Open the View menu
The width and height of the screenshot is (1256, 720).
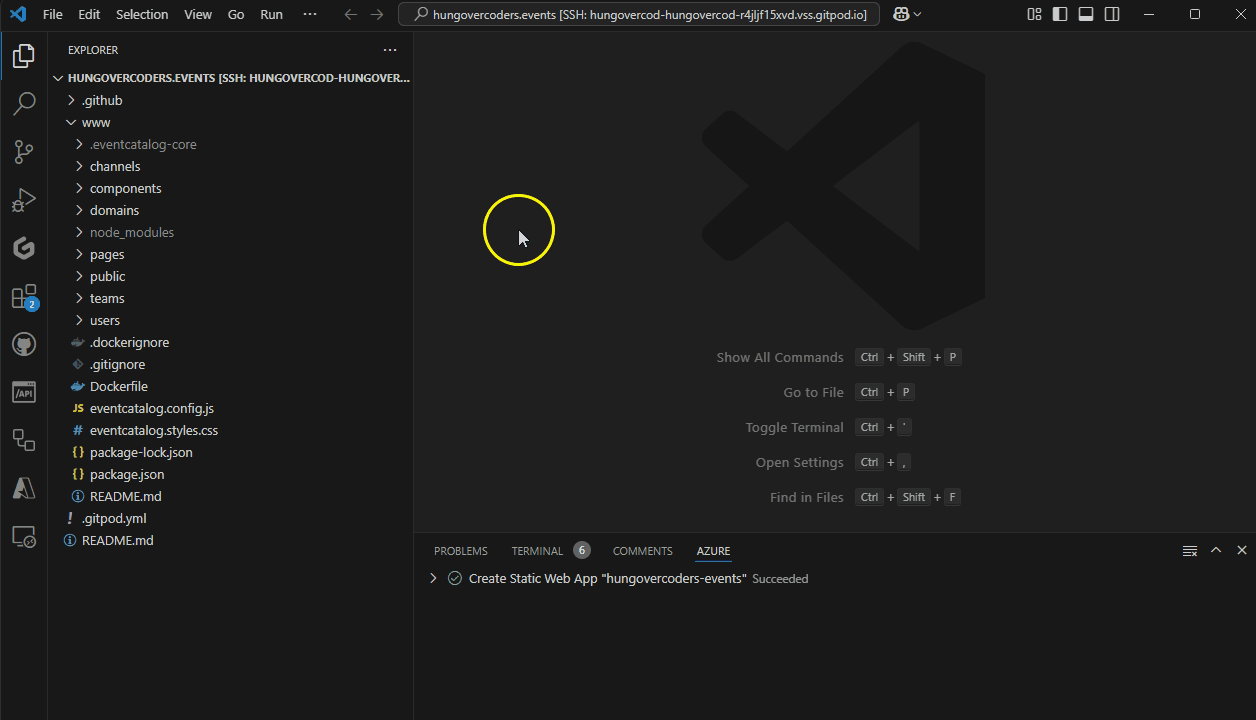coord(198,14)
